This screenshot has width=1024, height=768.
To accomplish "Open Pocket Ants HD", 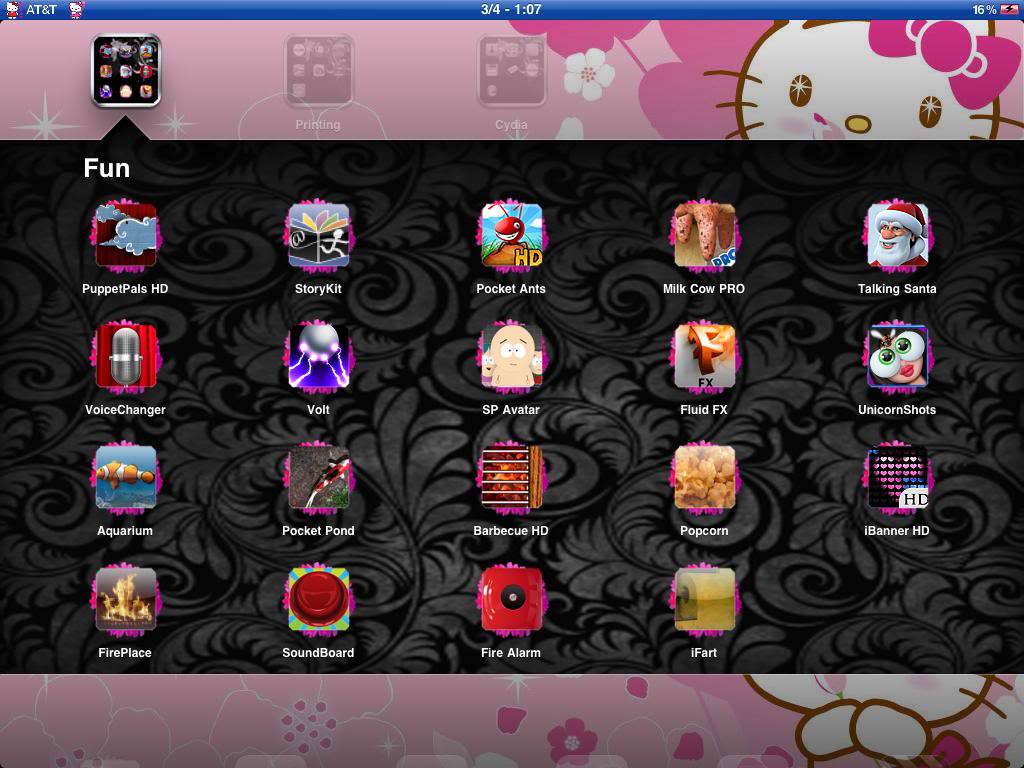I will pos(511,236).
